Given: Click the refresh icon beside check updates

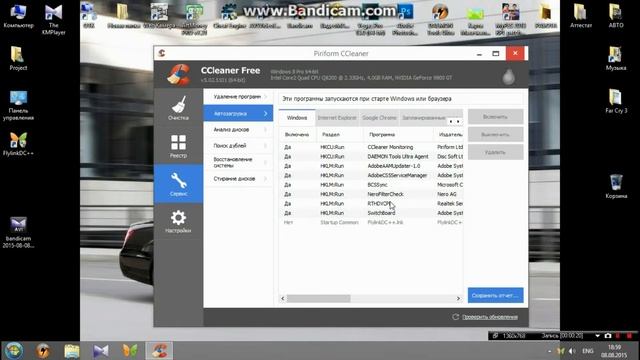Looking at the screenshot, I should pos(456,317).
